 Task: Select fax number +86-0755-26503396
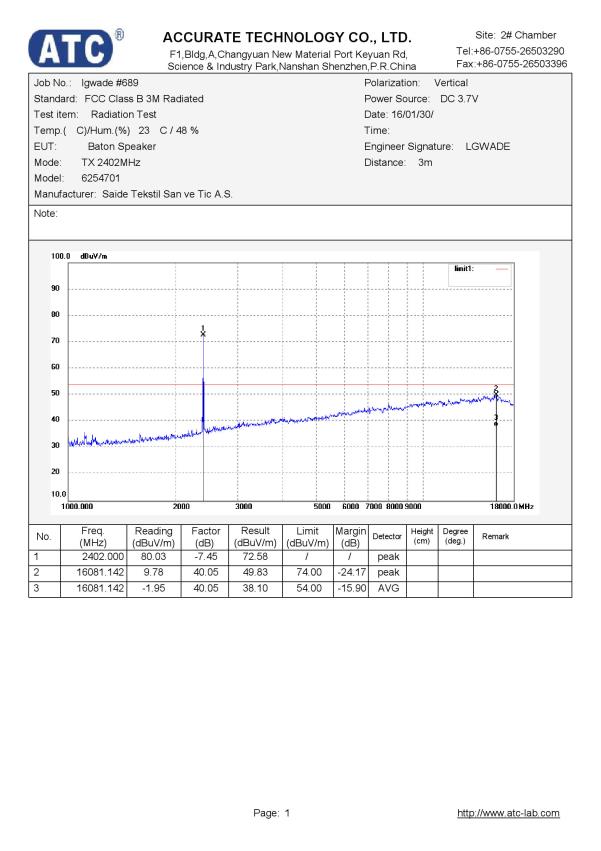point(521,63)
